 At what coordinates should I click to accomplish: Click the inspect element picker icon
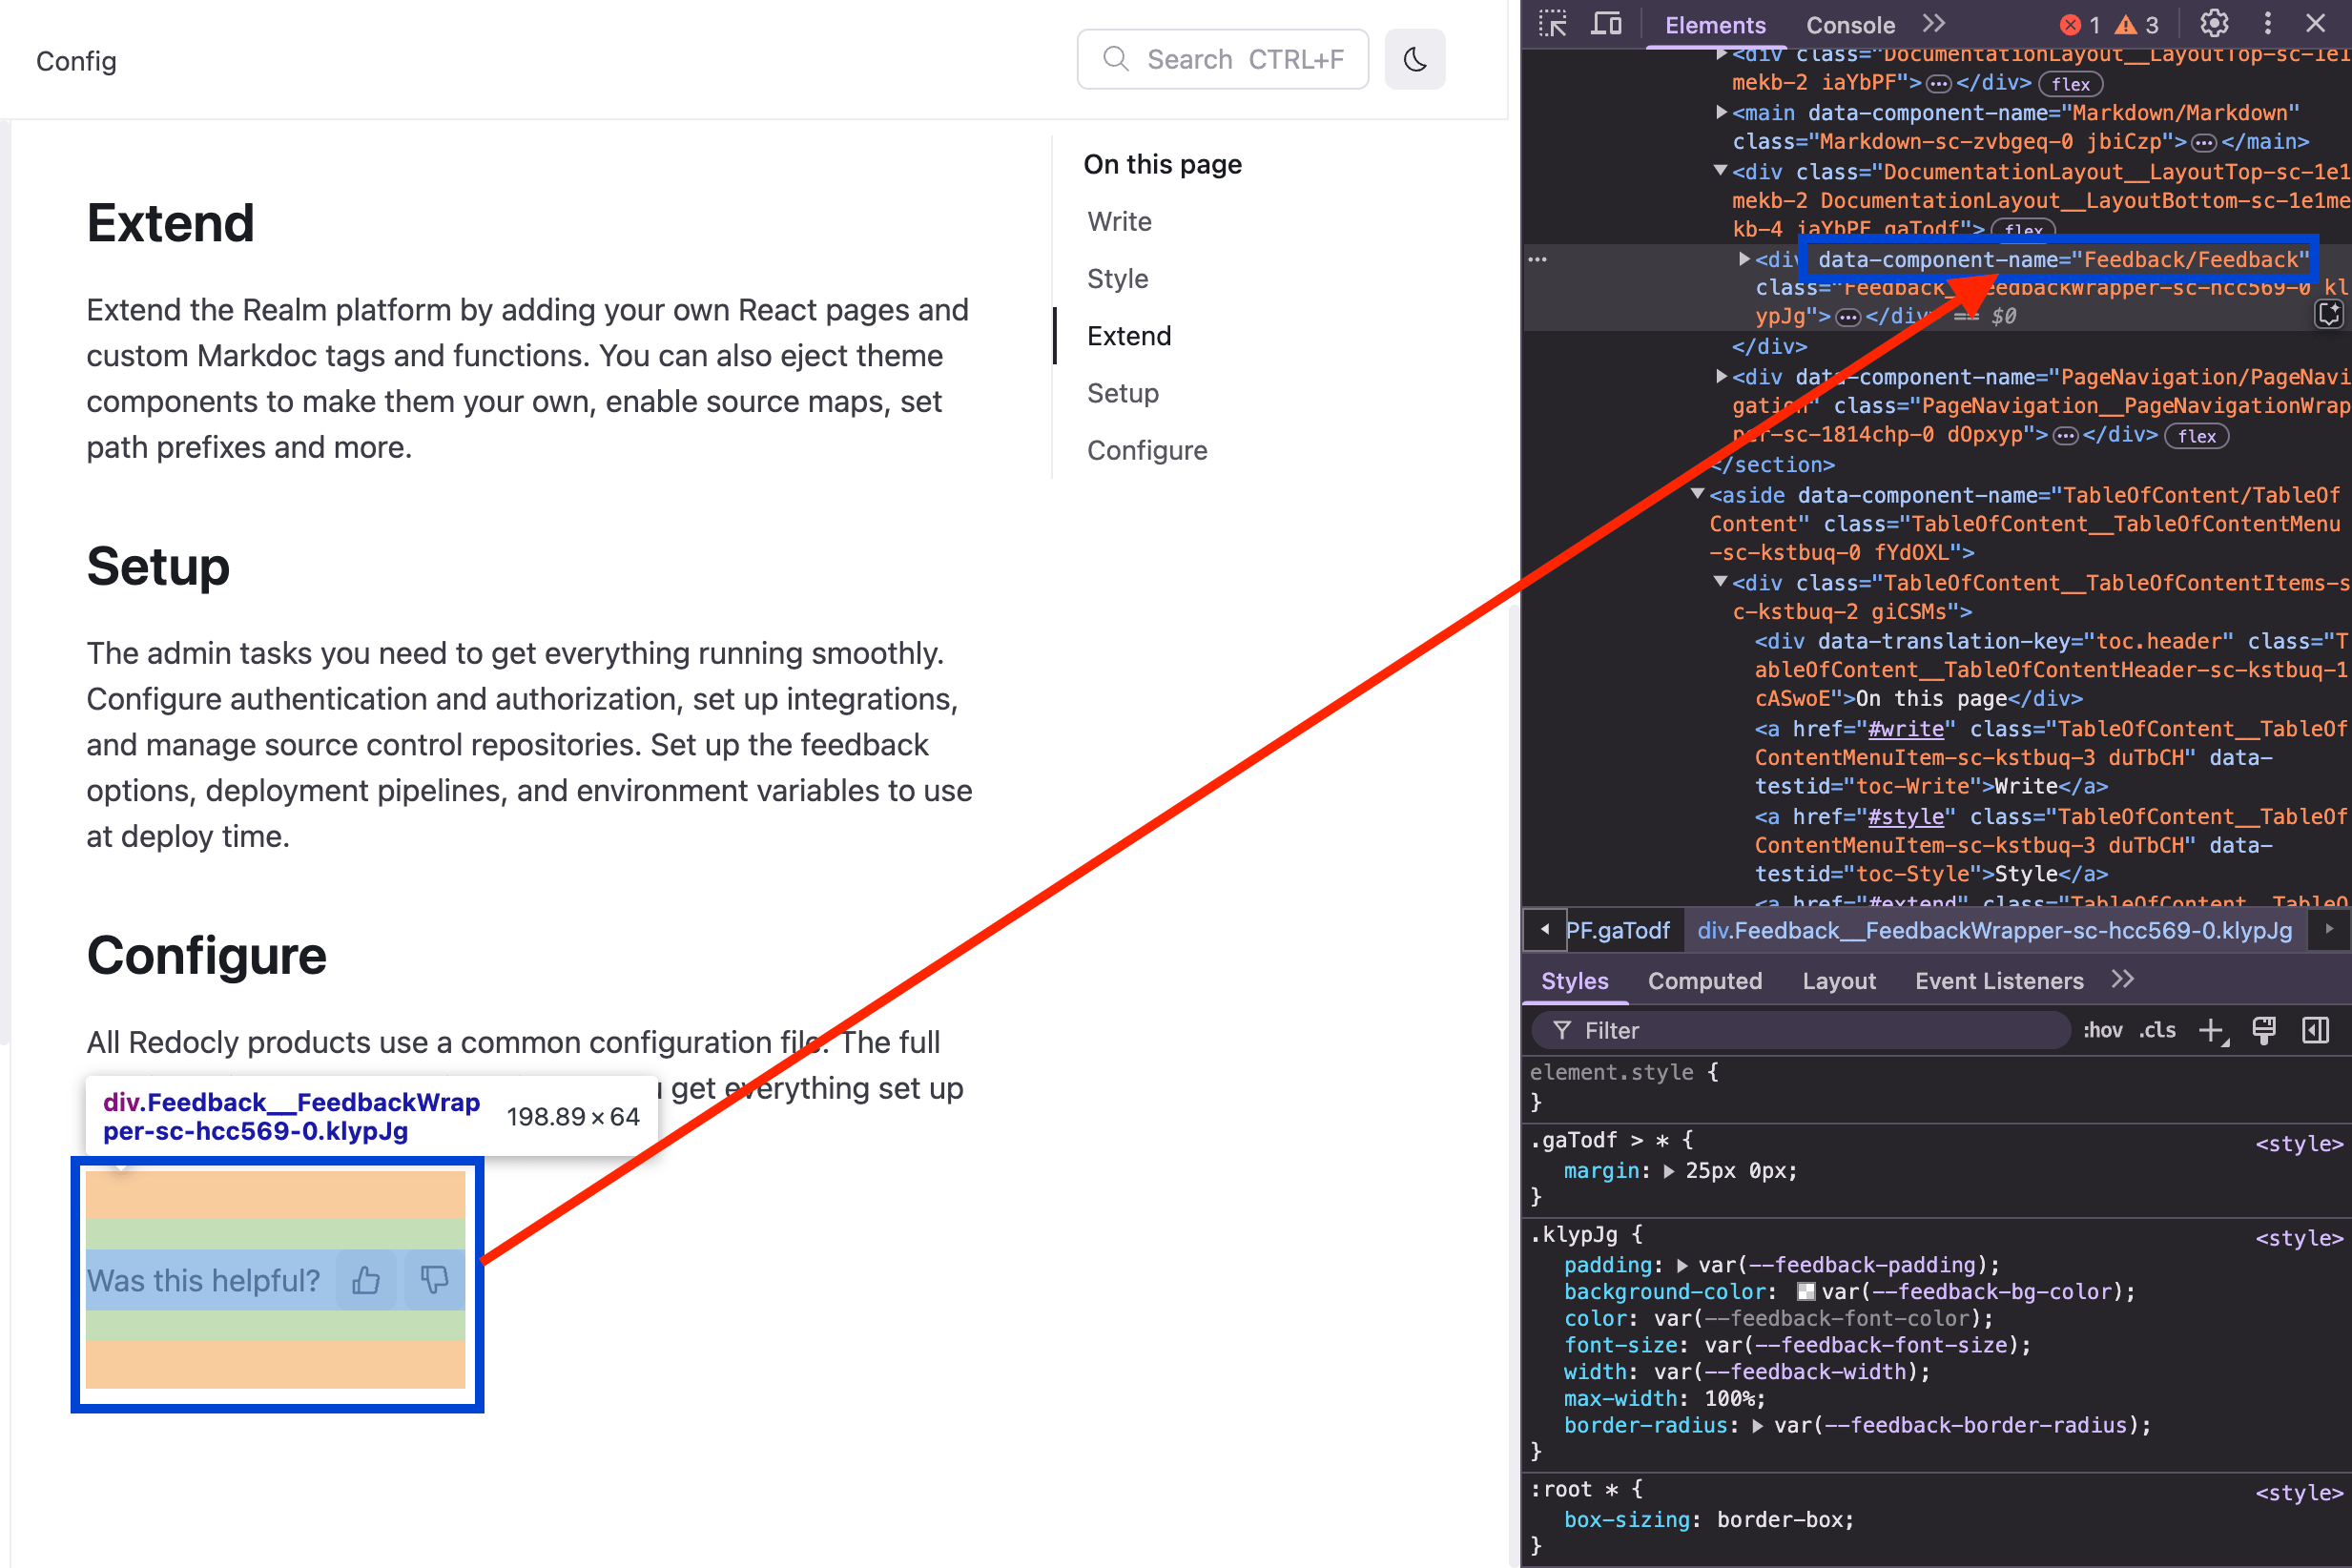point(1553,24)
